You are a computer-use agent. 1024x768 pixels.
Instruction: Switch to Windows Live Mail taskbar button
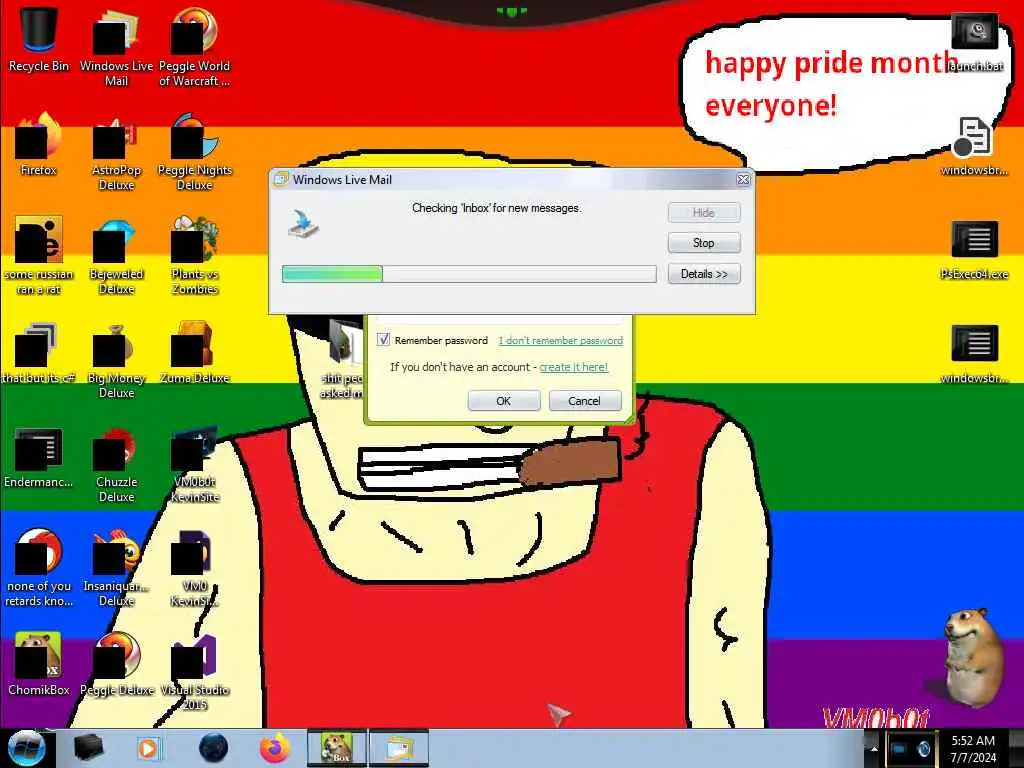click(x=399, y=748)
